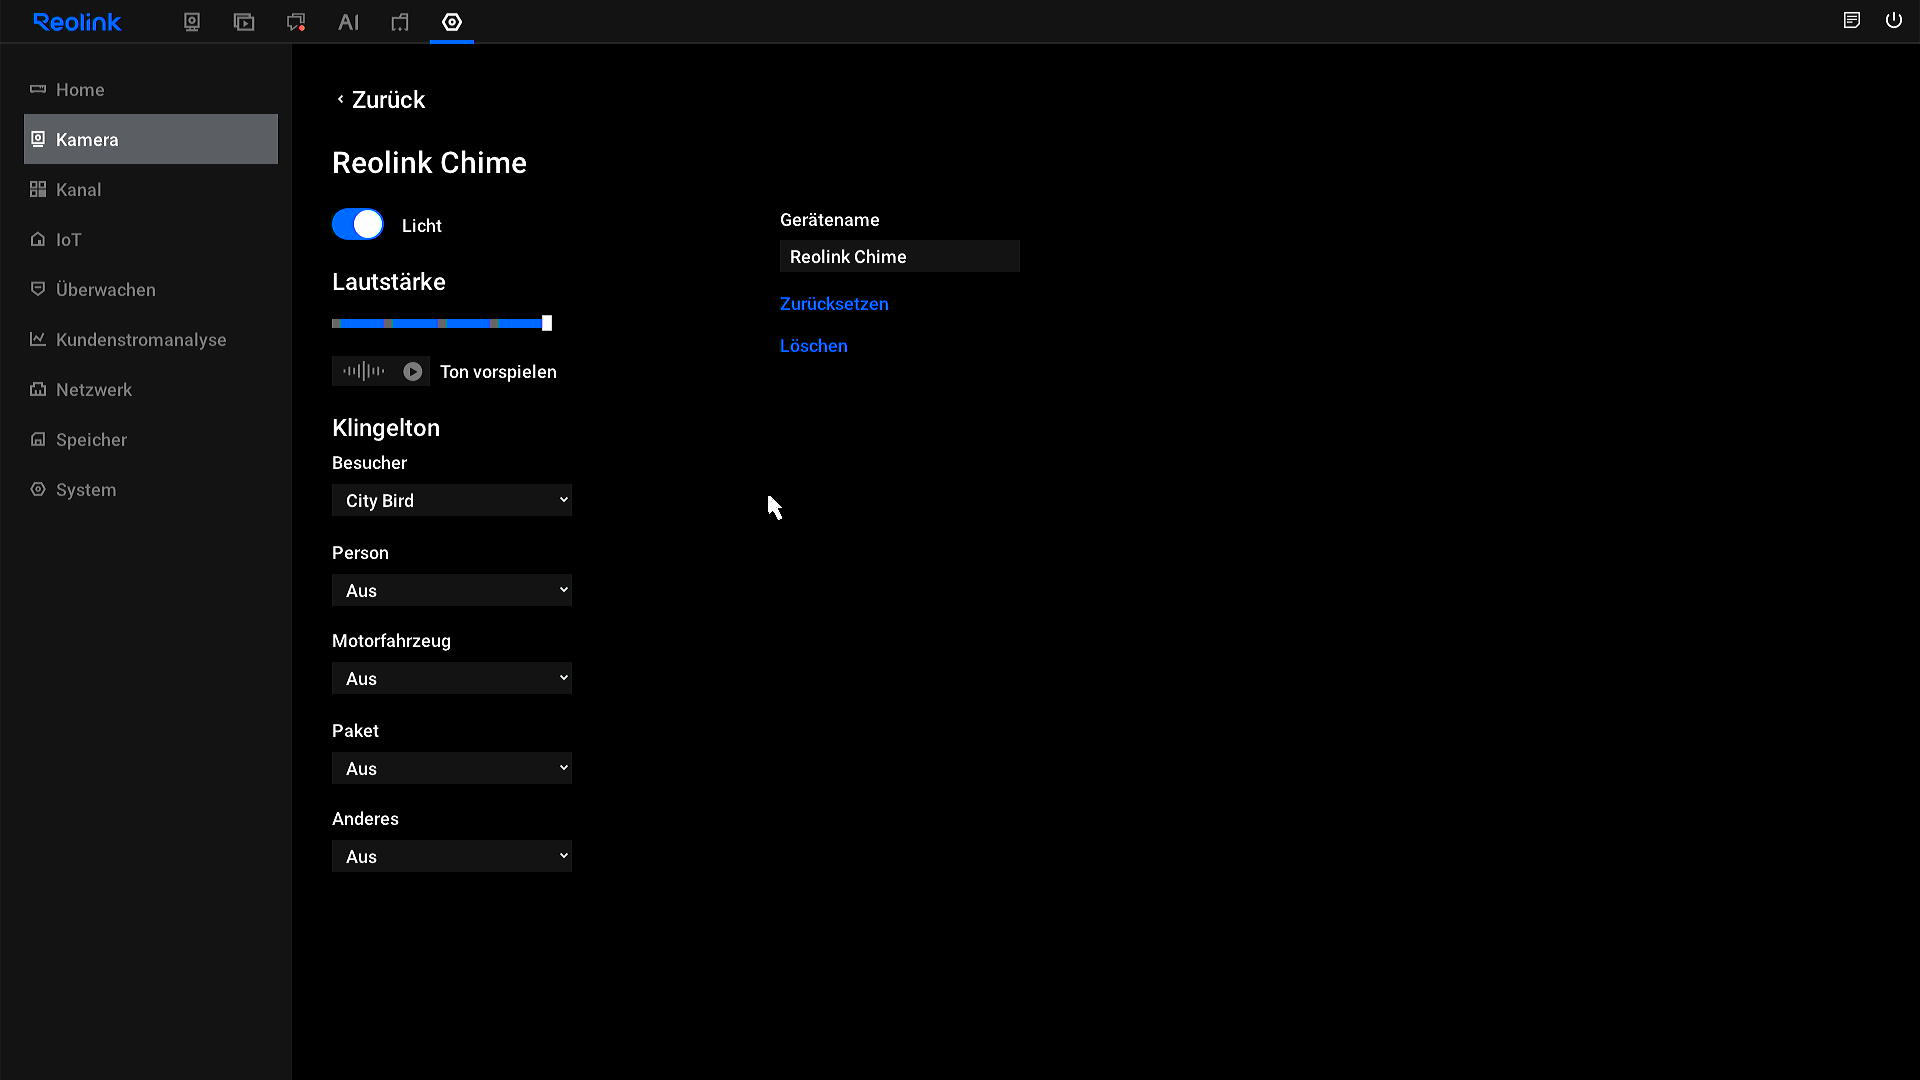
Task: Click the sound waveform icon
Action: (x=364, y=371)
